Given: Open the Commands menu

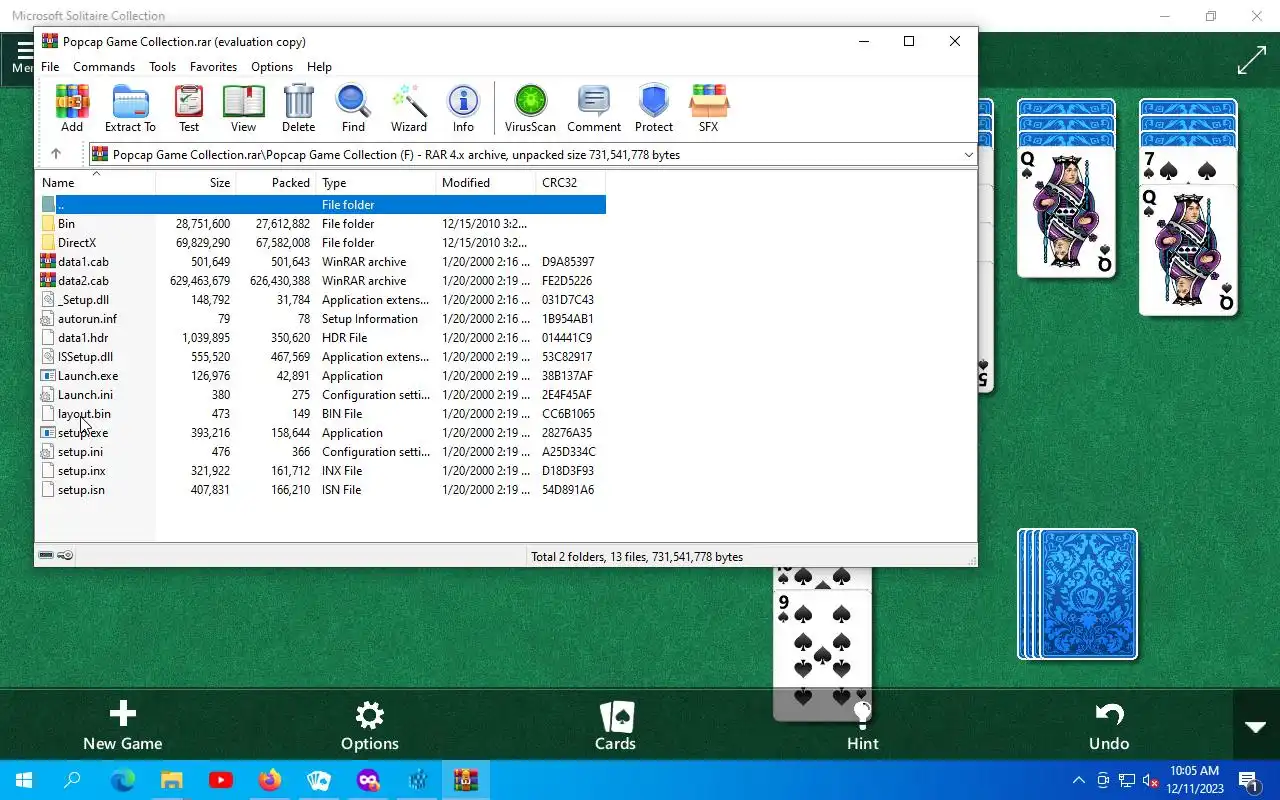Looking at the screenshot, I should [104, 67].
